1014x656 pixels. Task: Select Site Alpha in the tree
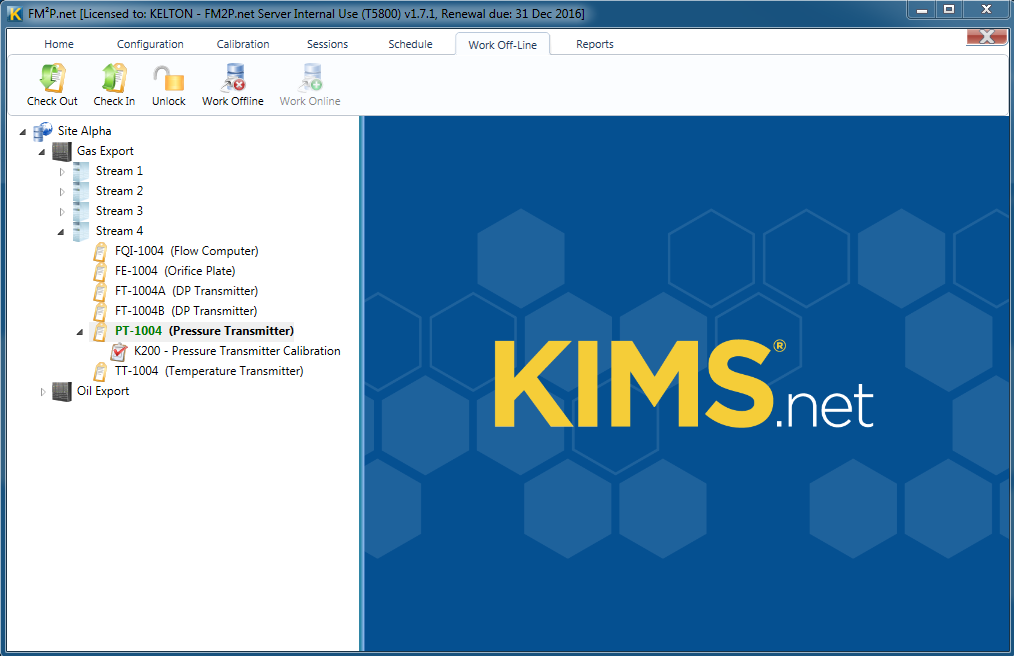click(84, 131)
